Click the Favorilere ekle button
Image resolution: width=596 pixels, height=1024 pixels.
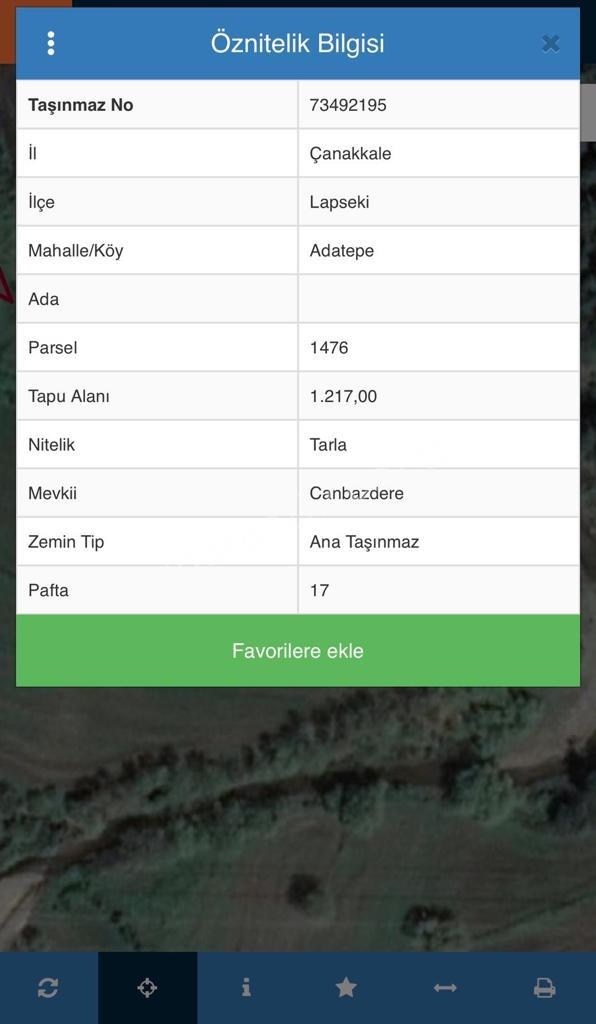tap(298, 650)
